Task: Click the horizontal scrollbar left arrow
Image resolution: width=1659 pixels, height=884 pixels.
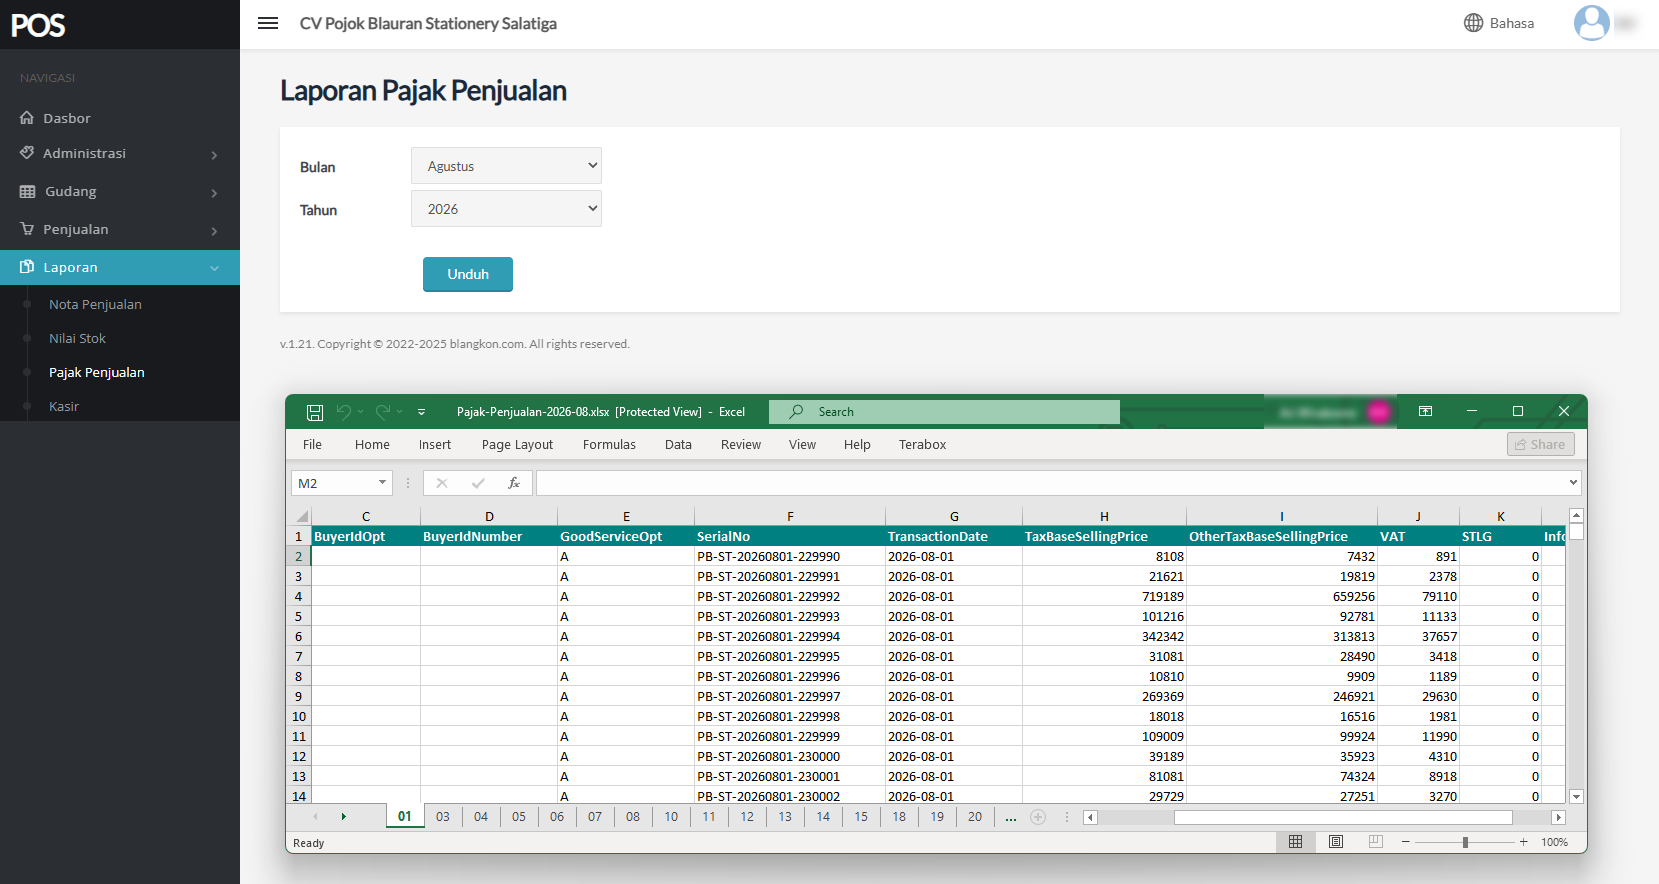Action: coord(1091,818)
